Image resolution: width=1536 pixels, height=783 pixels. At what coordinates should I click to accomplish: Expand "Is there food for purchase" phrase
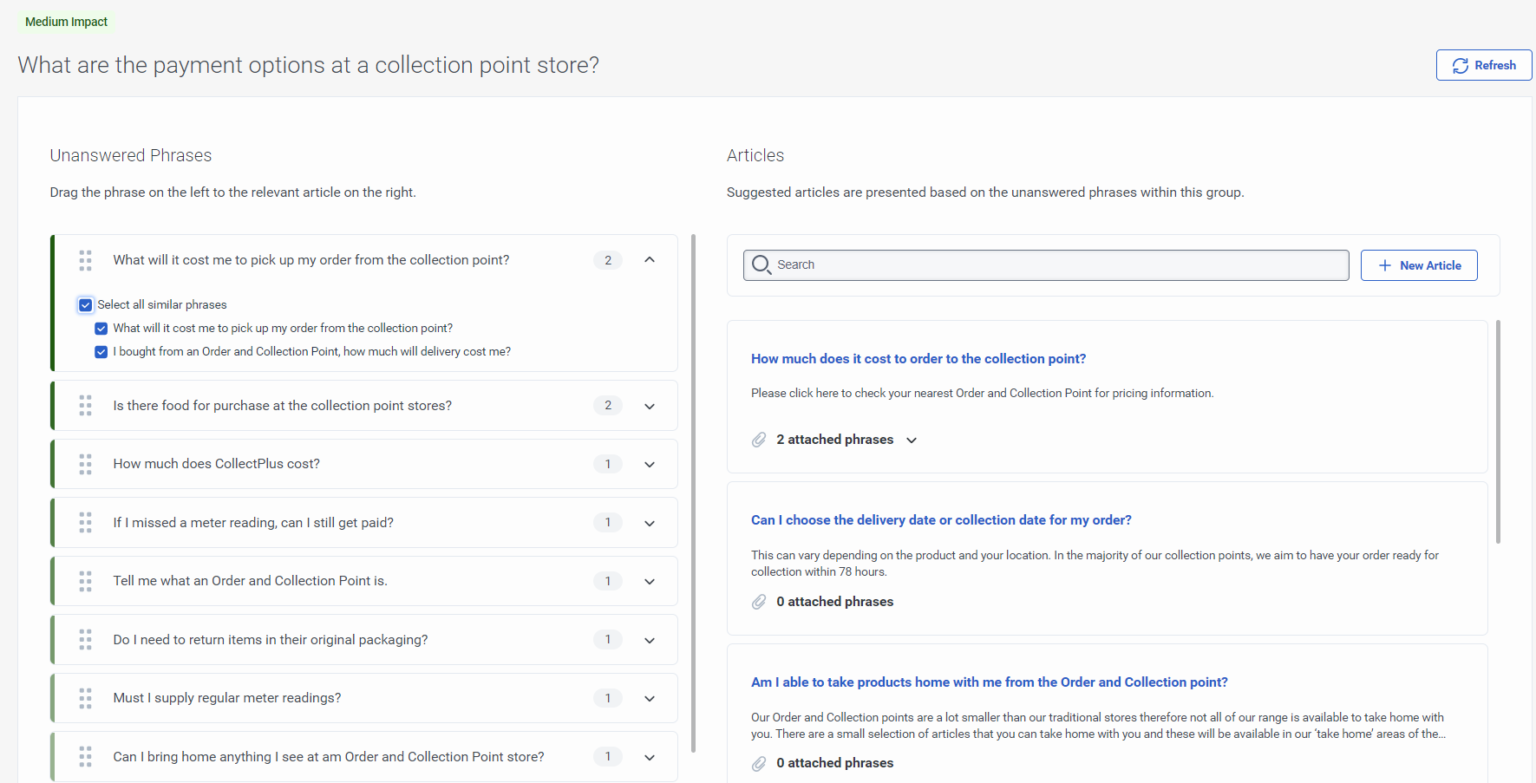point(649,405)
